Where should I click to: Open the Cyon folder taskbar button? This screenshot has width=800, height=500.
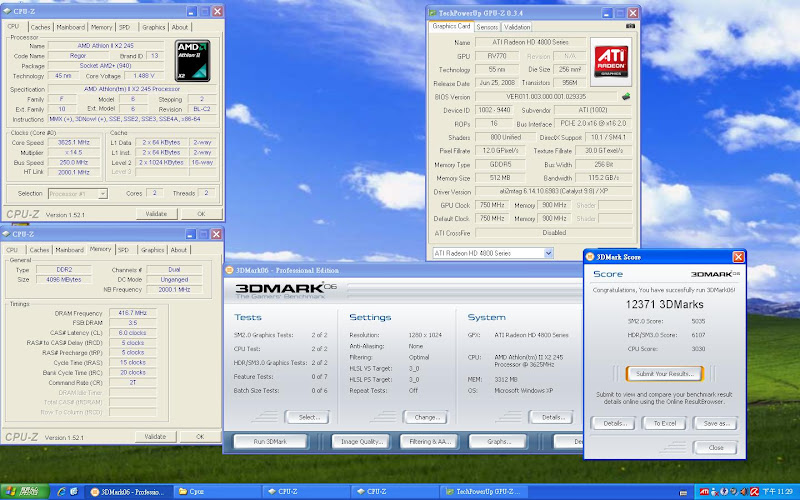218,492
